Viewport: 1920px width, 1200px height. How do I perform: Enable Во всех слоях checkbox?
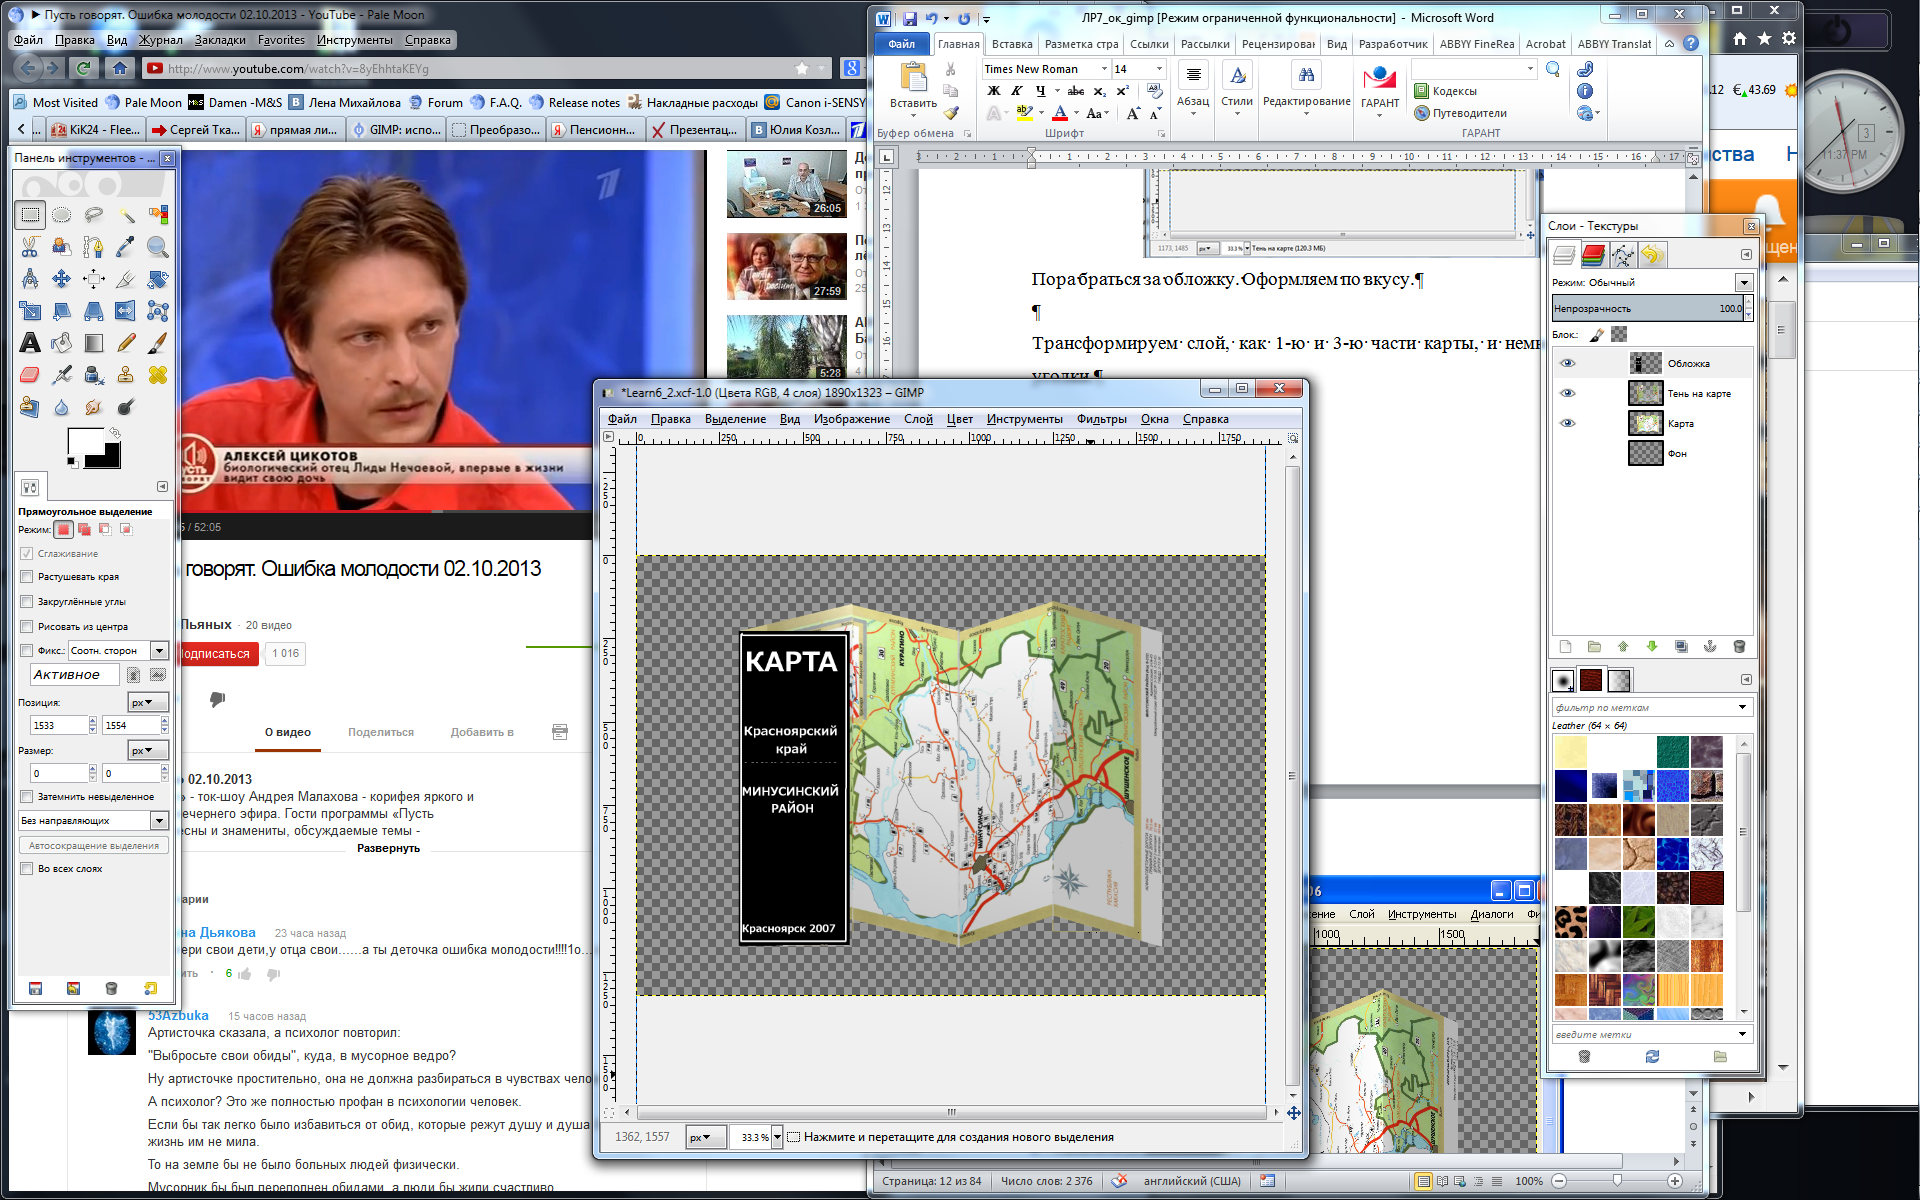pyautogui.click(x=27, y=869)
